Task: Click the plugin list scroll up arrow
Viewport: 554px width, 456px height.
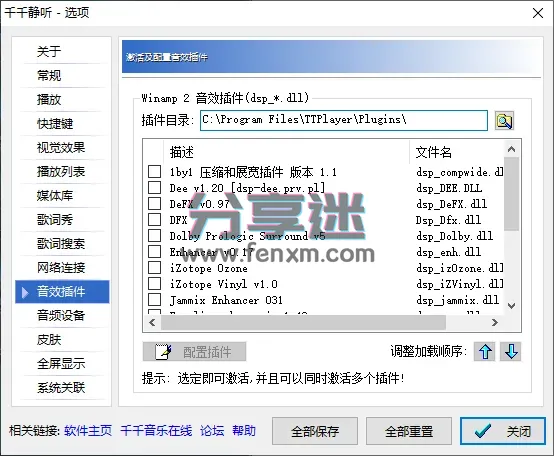Action: coord(511,149)
